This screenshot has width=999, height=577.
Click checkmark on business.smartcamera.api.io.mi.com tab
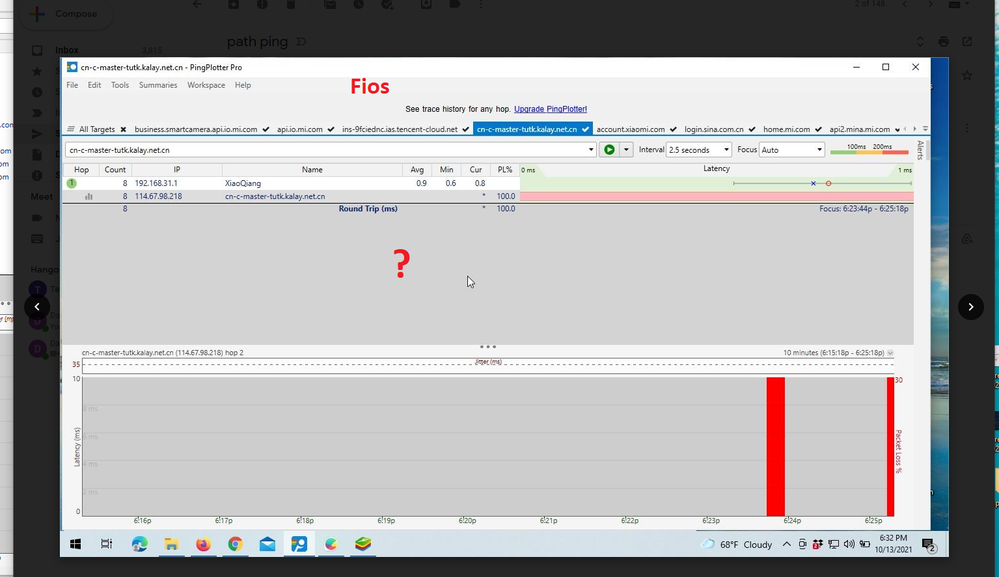point(265,129)
